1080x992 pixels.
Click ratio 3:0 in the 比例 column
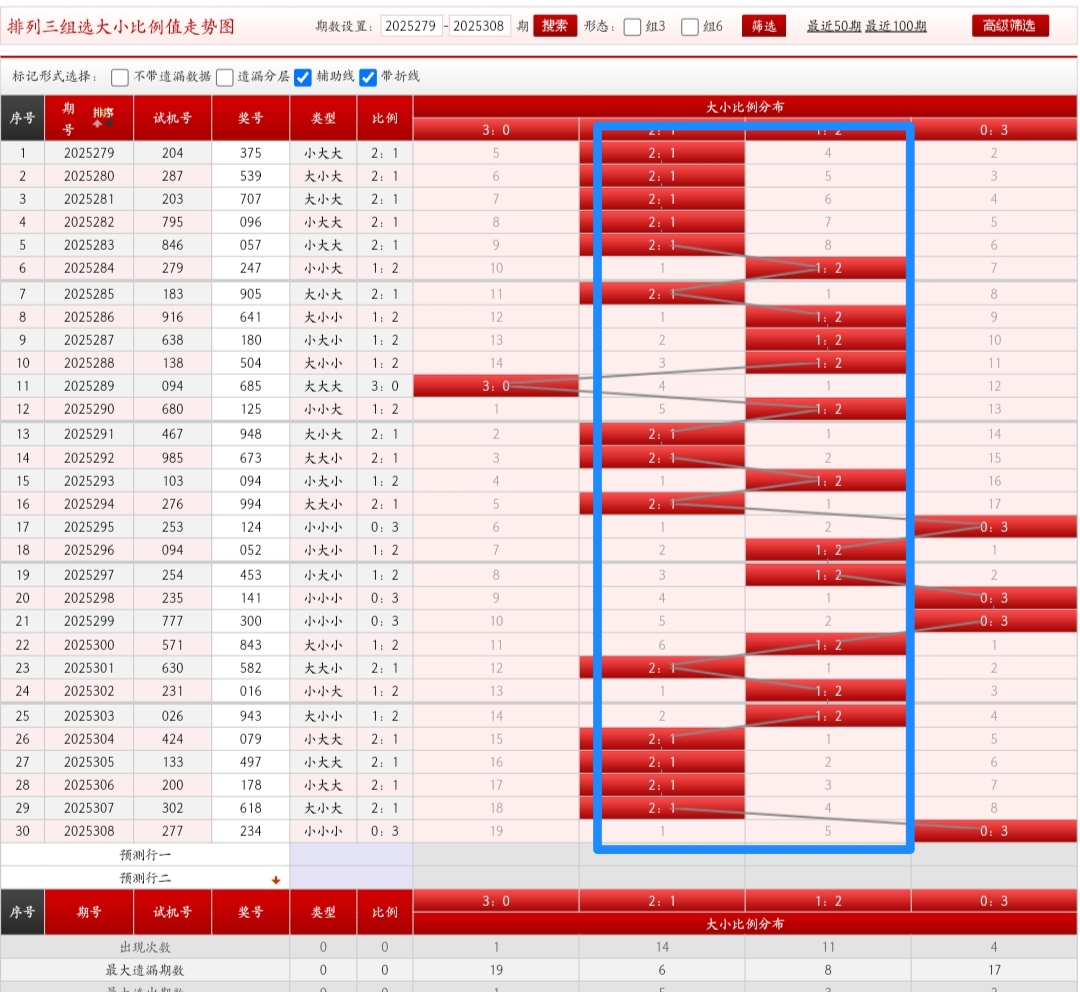[x=384, y=386]
